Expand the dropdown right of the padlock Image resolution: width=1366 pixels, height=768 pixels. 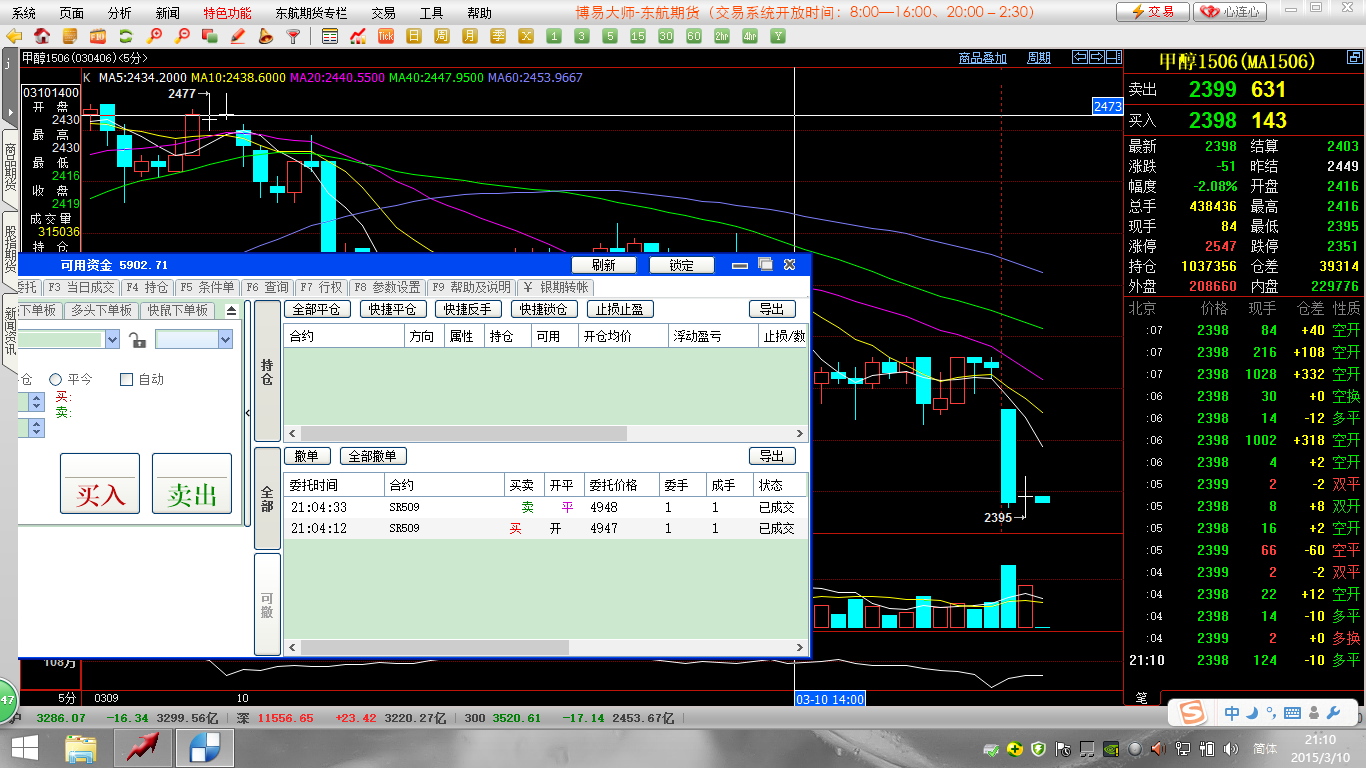point(224,340)
